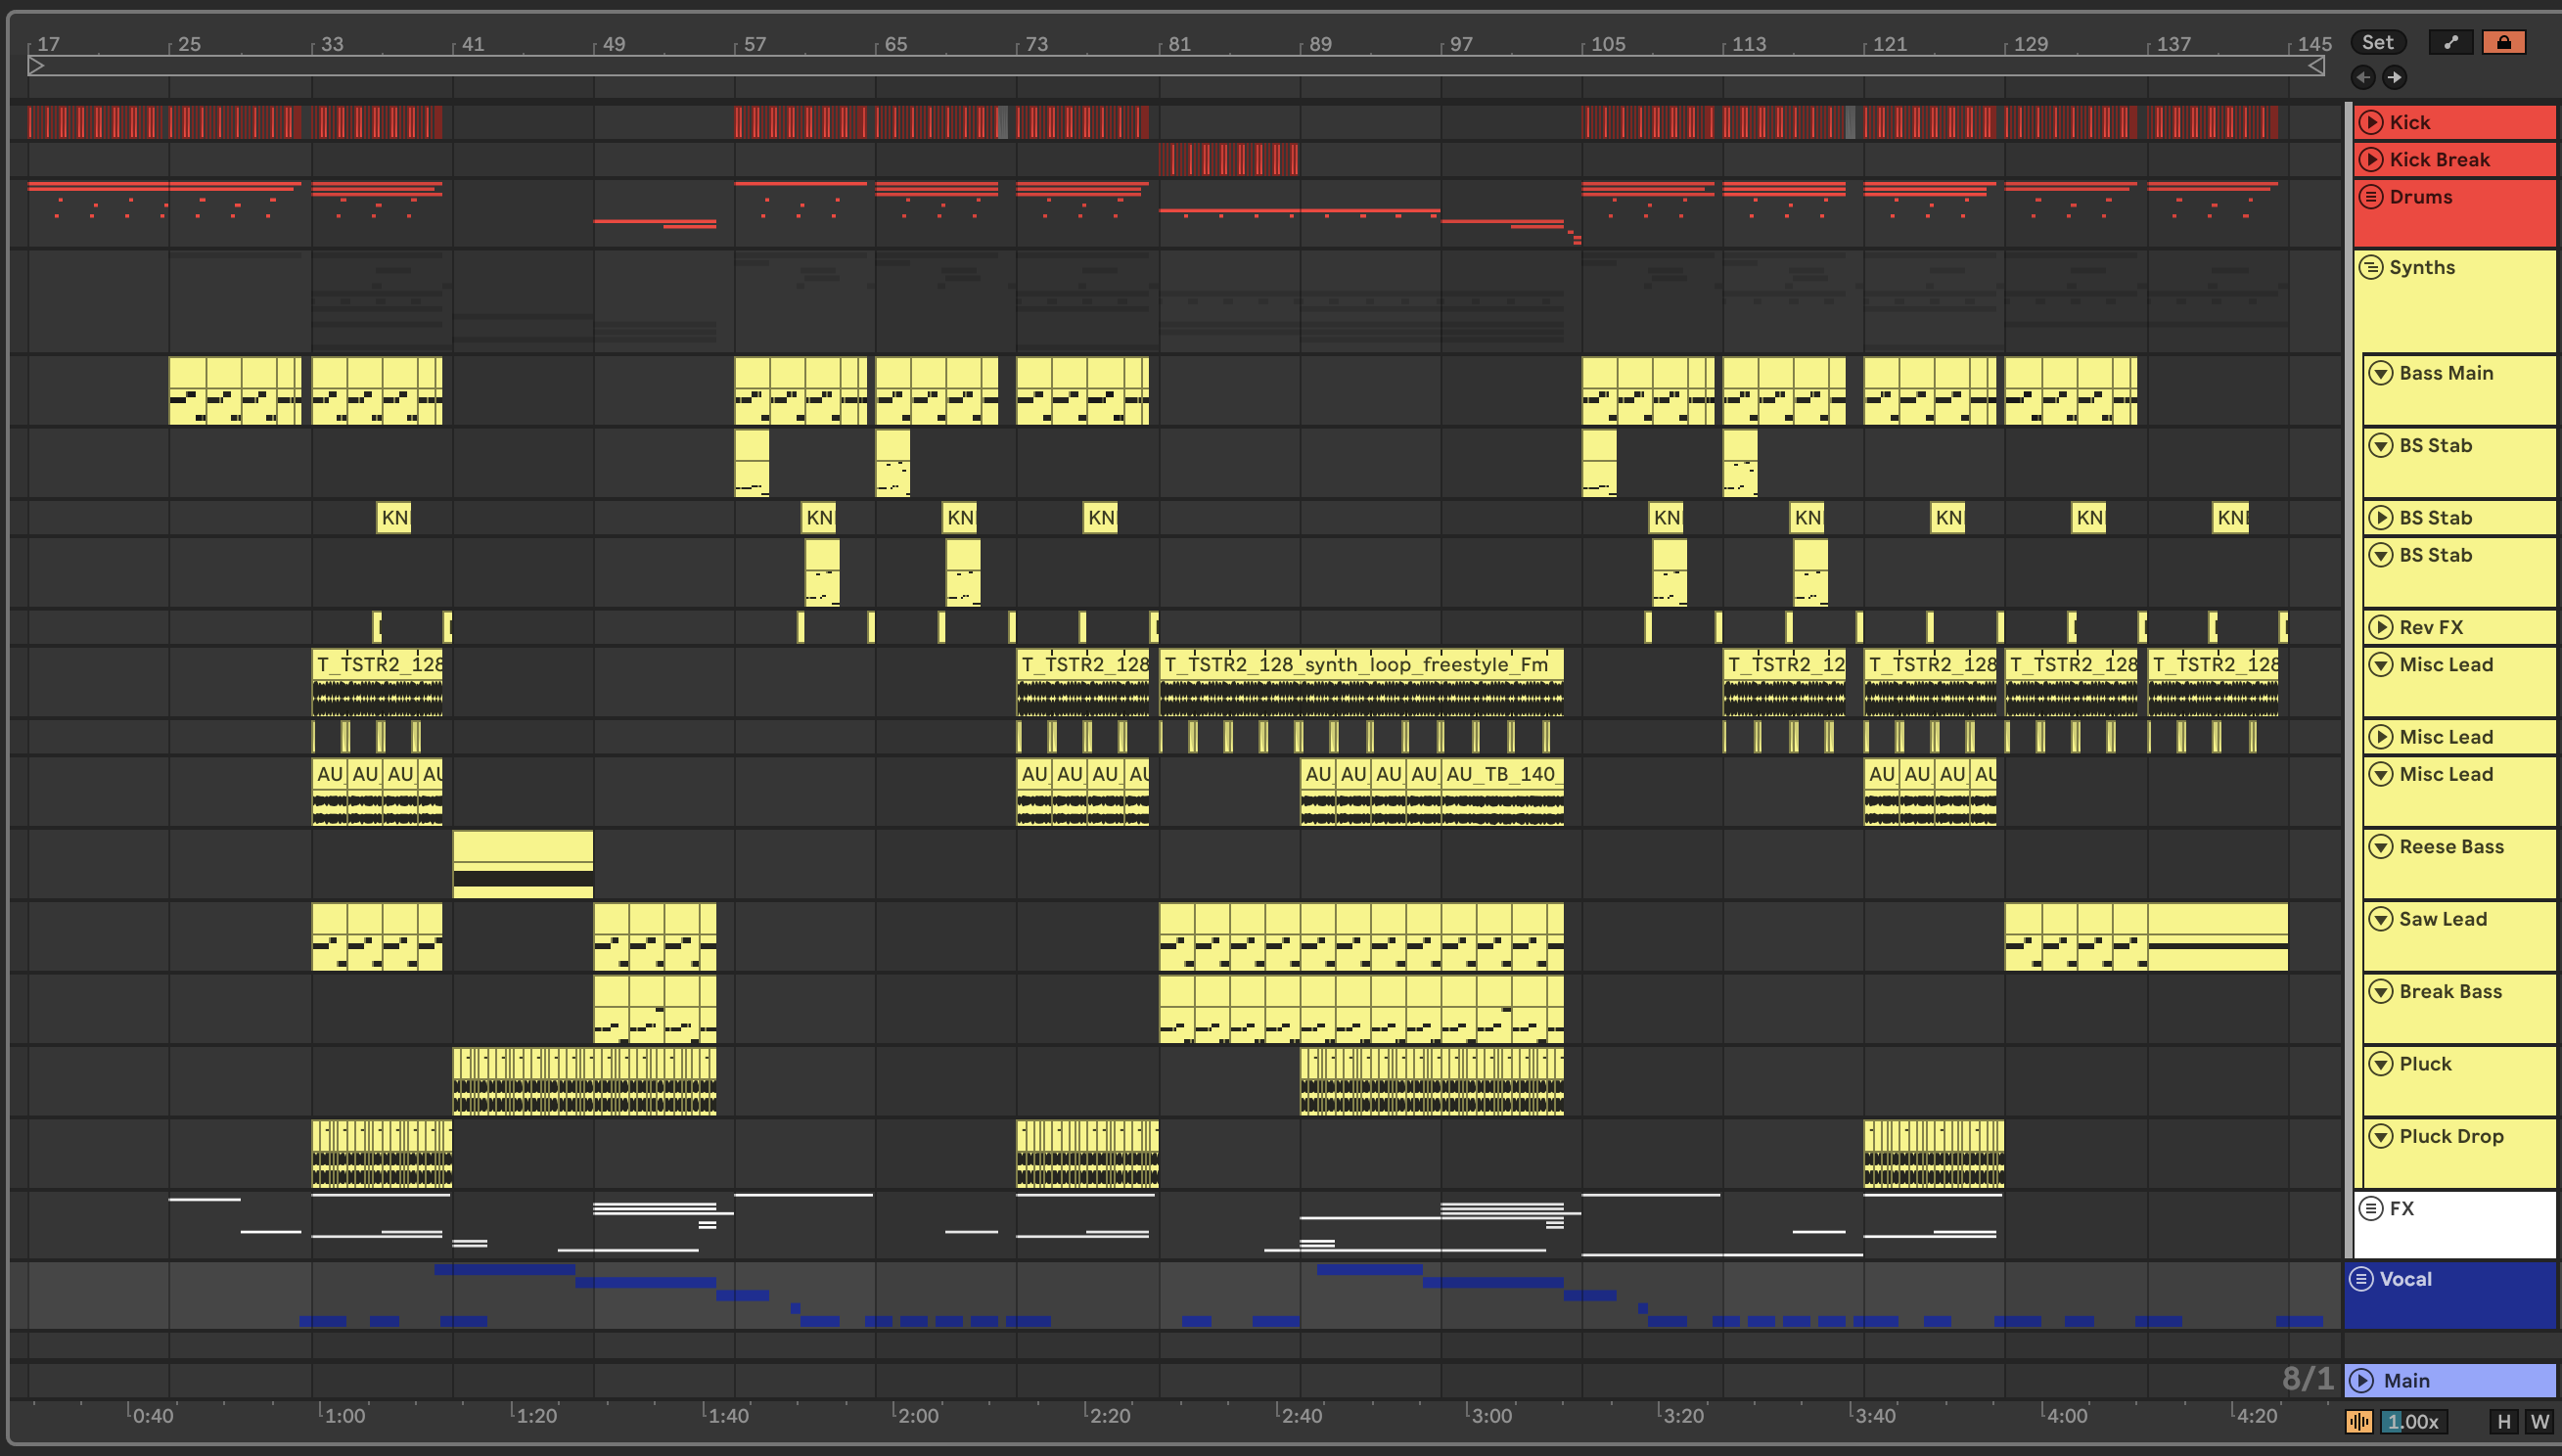
Task: Expand the FX group track
Action: 2371,1208
